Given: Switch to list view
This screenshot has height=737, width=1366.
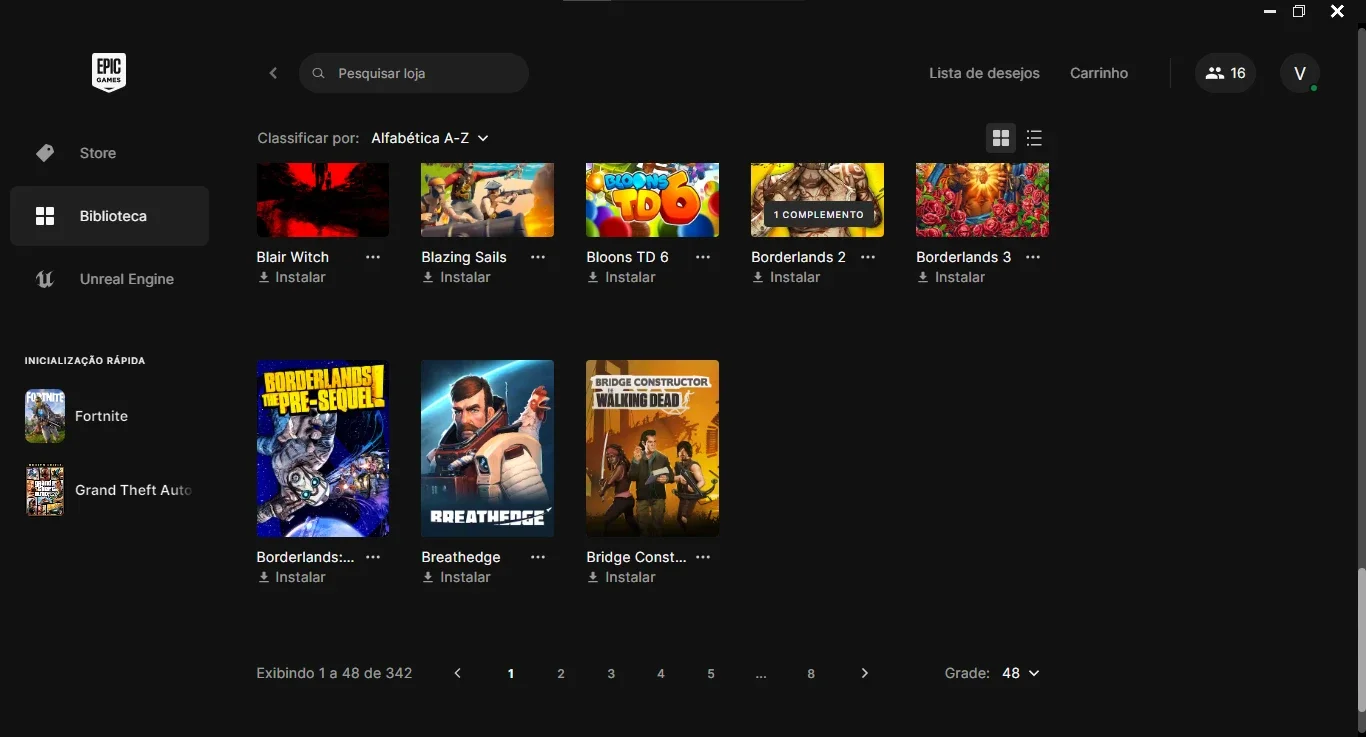Looking at the screenshot, I should click(x=1034, y=138).
